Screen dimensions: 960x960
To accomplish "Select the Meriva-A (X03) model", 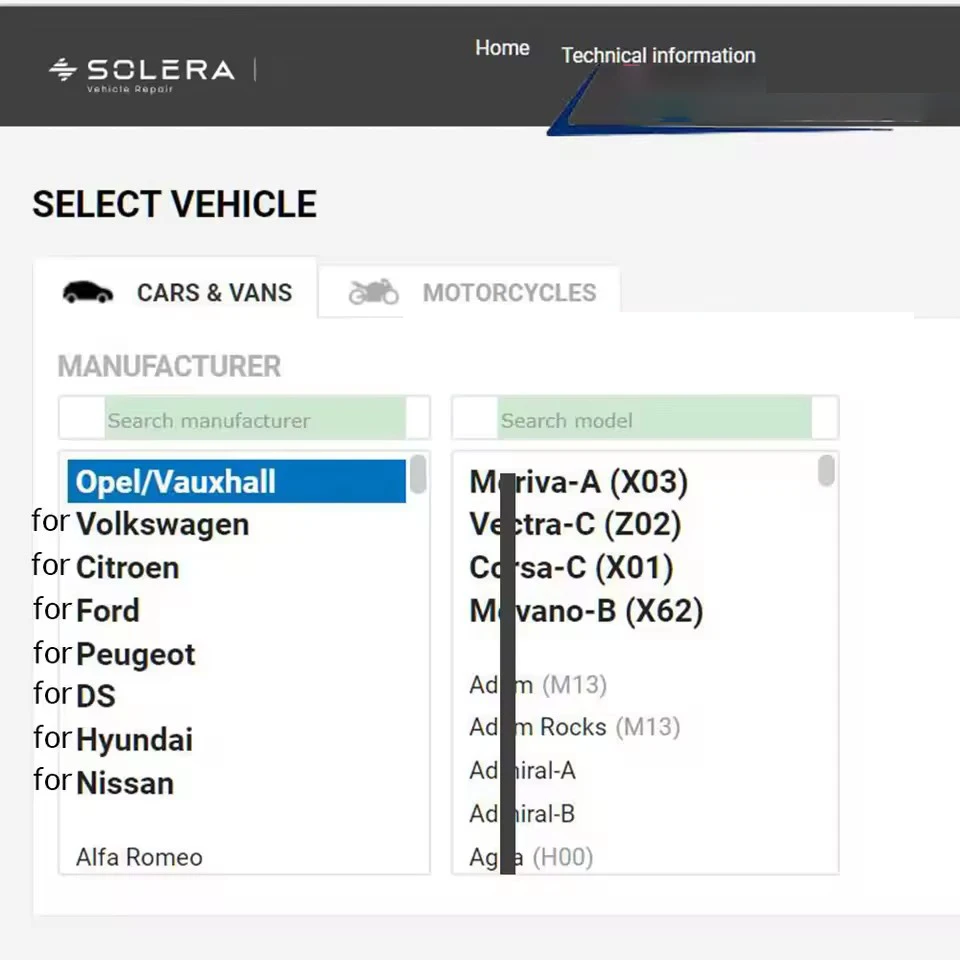I will click(577, 482).
